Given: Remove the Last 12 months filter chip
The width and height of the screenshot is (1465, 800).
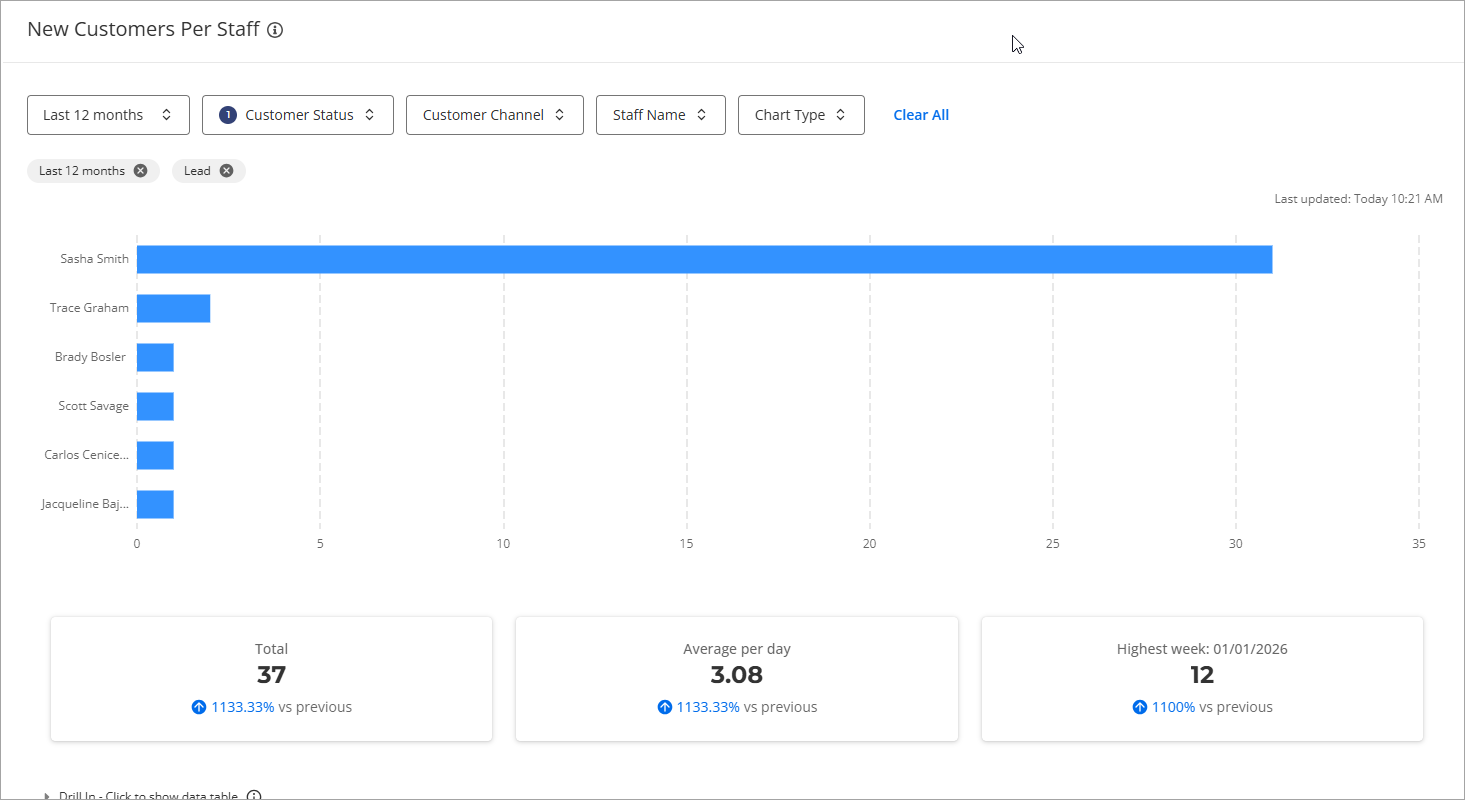Looking at the screenshot, I should point(140,171).
